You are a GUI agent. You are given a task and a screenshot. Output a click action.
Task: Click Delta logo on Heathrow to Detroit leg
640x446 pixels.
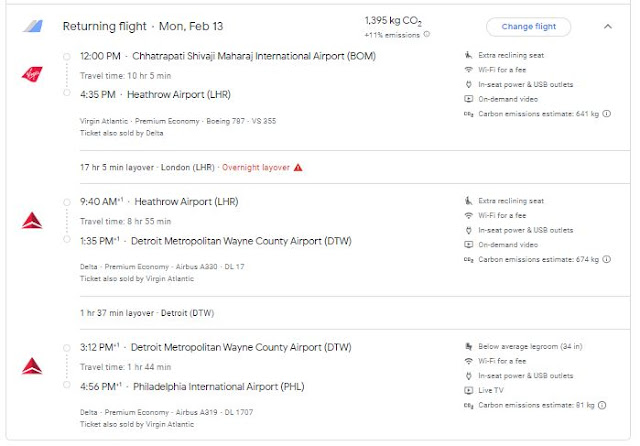pyautogui.click(x=32, y=220)
